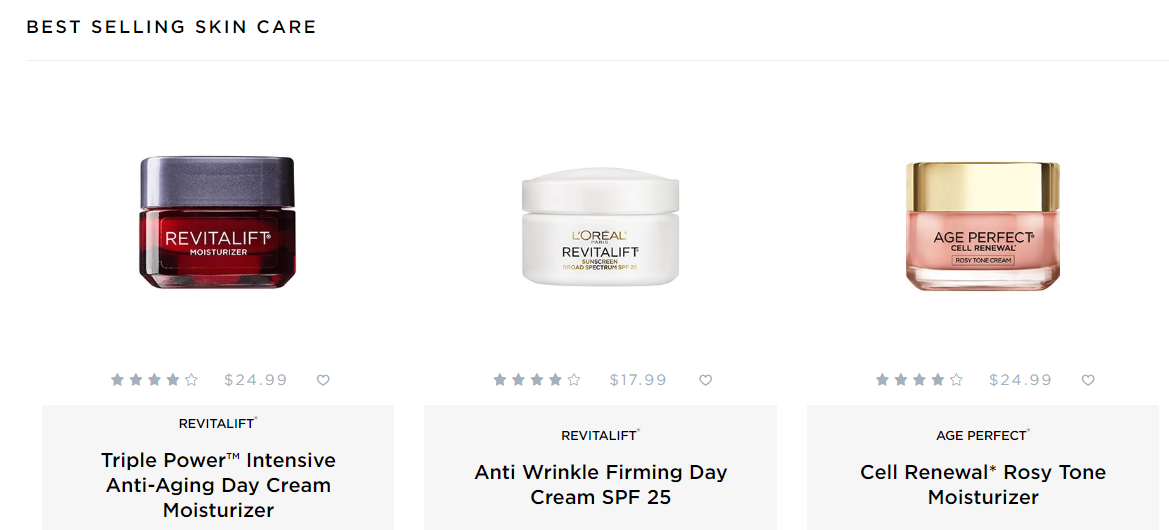Click Revitalift brand label above Anti Wrinkle
Screen dimensions: 1169x530
[x=600, y=435]
